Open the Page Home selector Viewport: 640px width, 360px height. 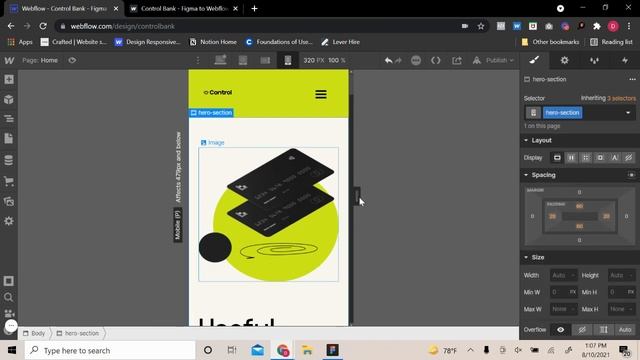[x=40, y=60]
